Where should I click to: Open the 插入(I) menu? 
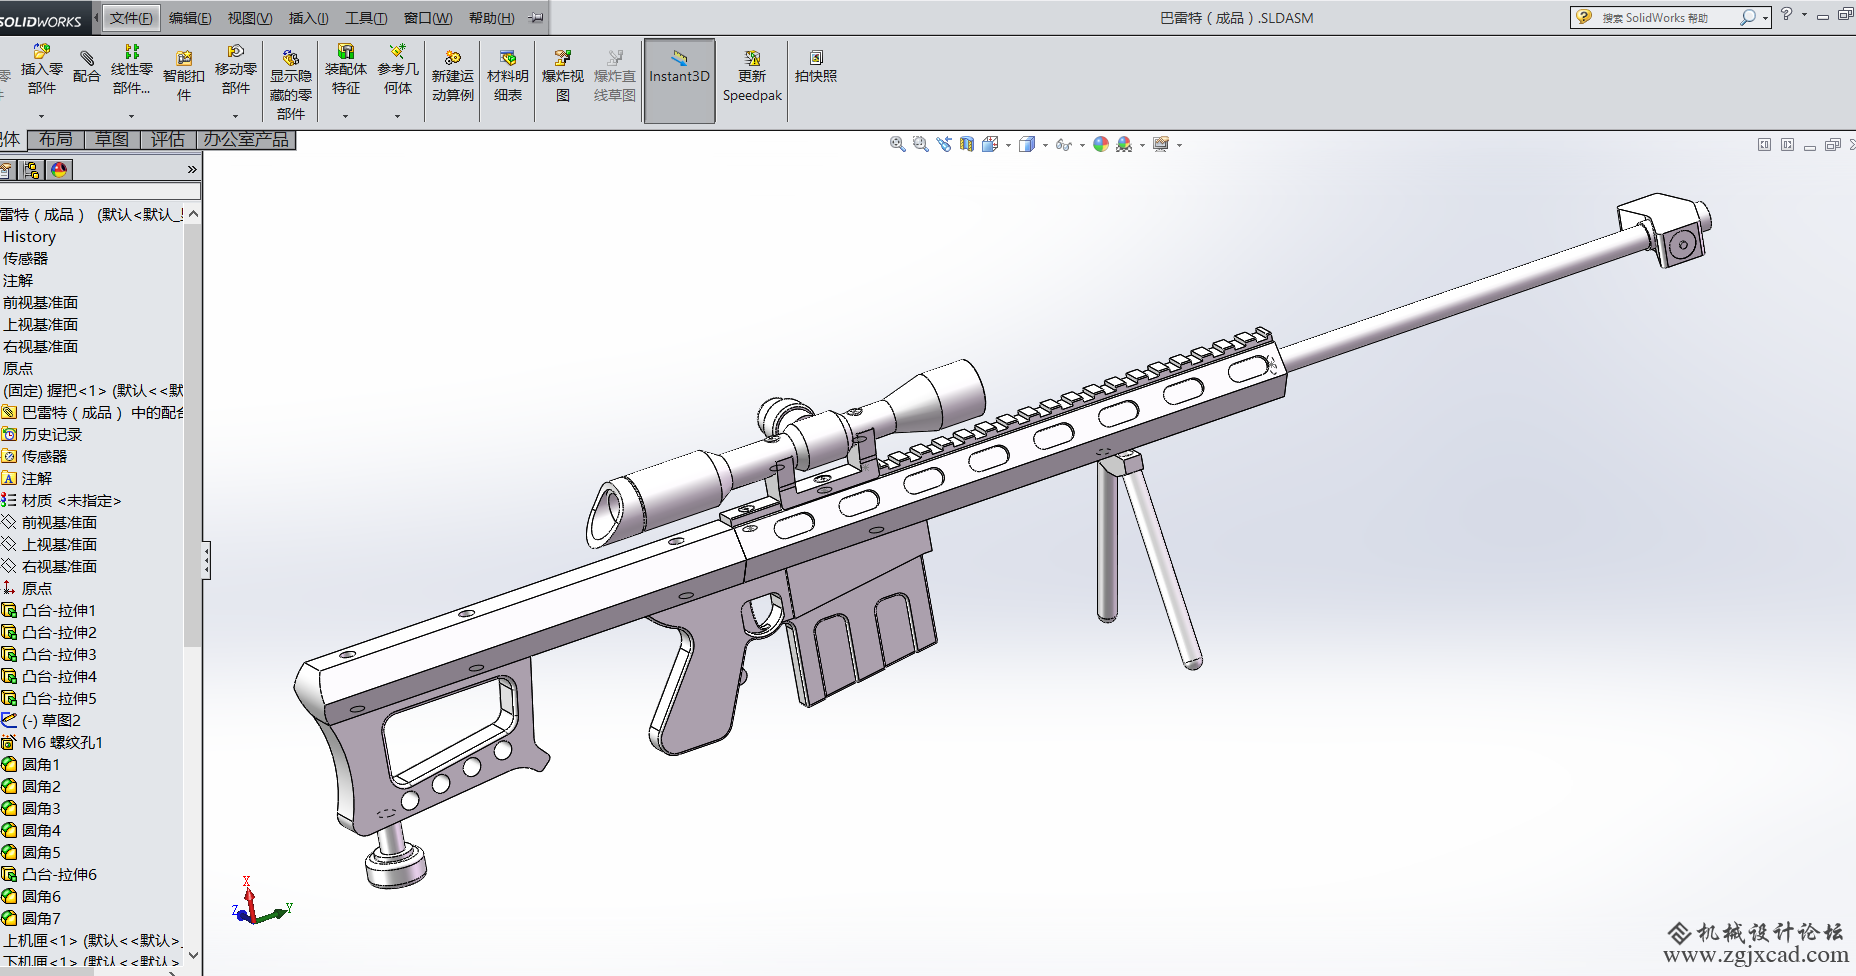tap(308, 18)
